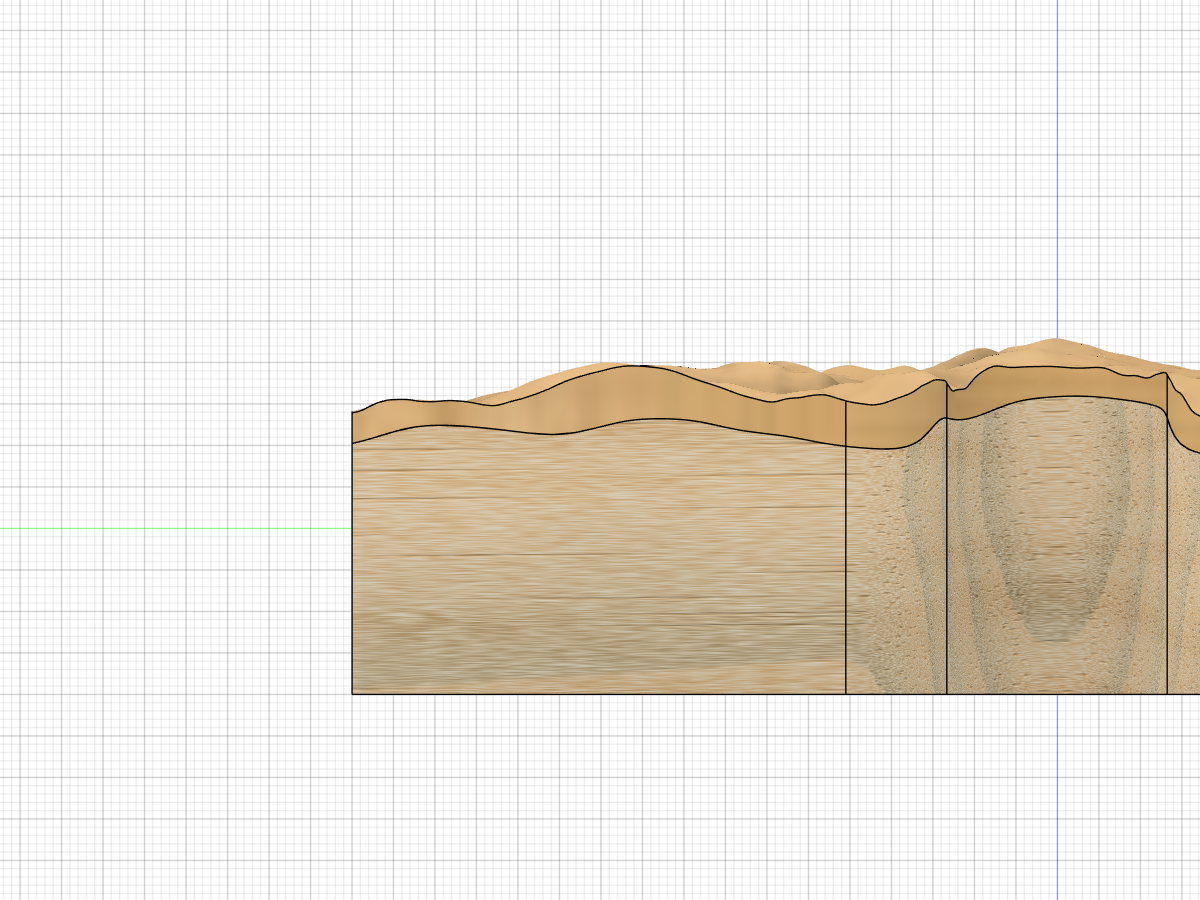Viewport: 1200px width, 900px height.
Task: Select the wavy tan band above the large face
Action: click(598, 403)
